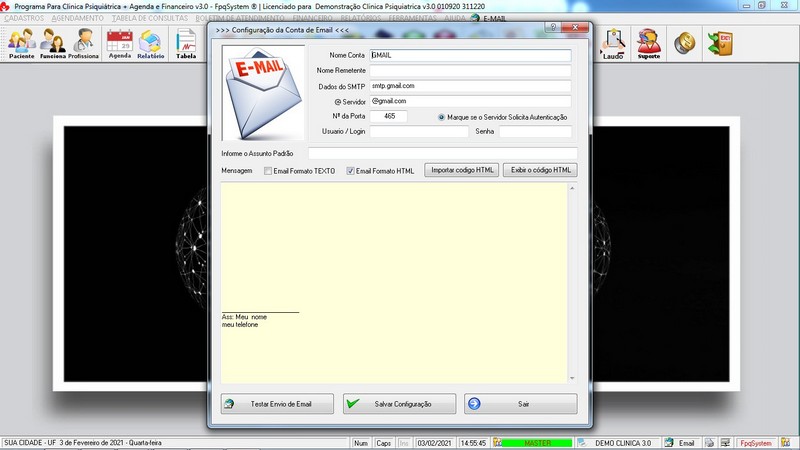Click the dialog help question-mark button
This screenshot has height=450, width=800.
coord(553,28)
